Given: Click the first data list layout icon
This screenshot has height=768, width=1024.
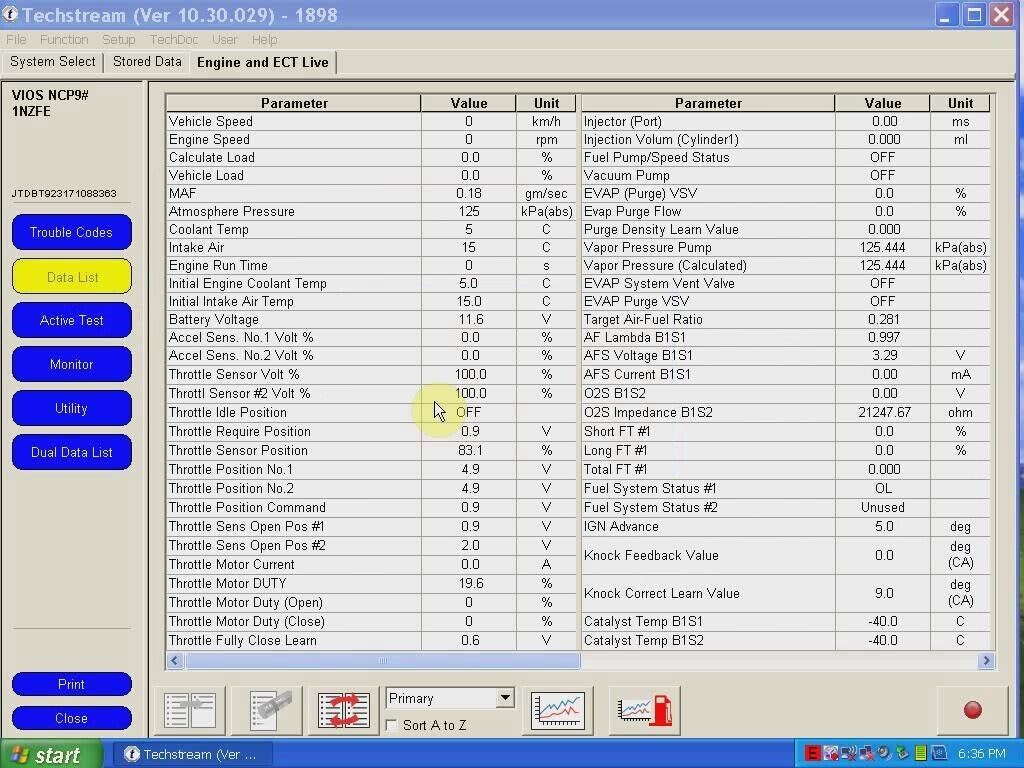Looking at the screenshot, I should click(190, 710).
